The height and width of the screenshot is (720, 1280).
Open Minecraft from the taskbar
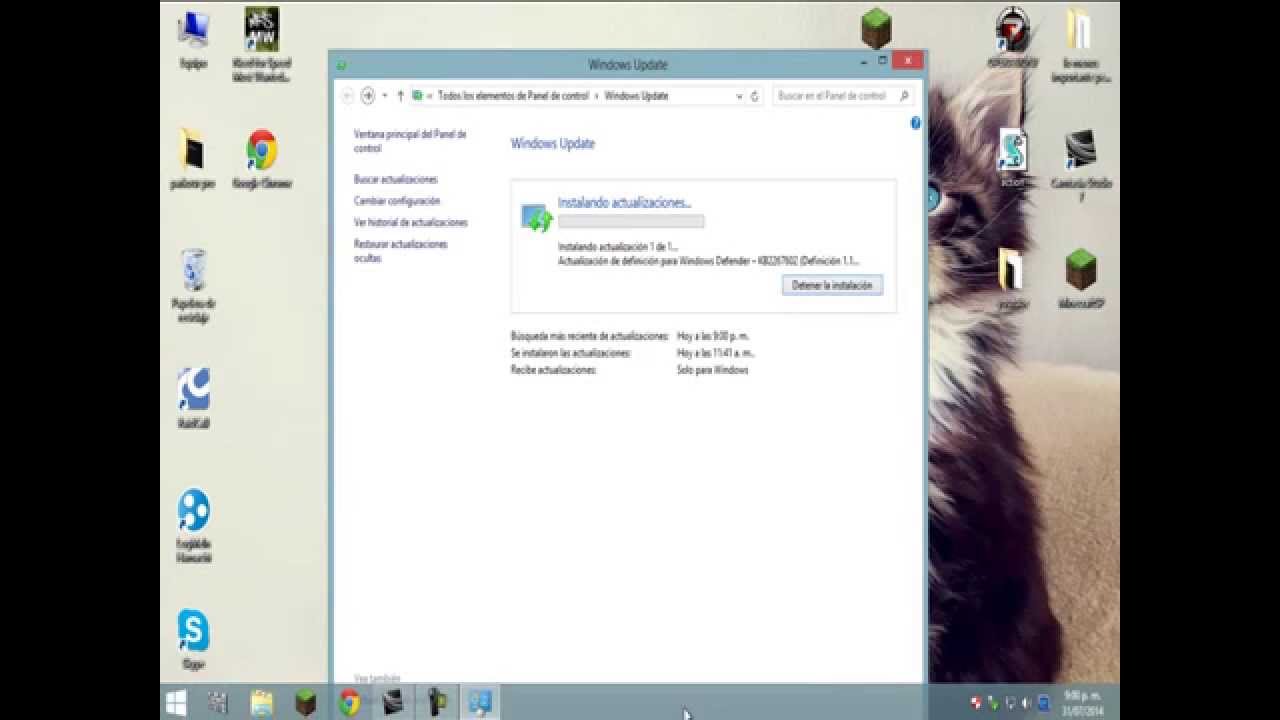305,702
